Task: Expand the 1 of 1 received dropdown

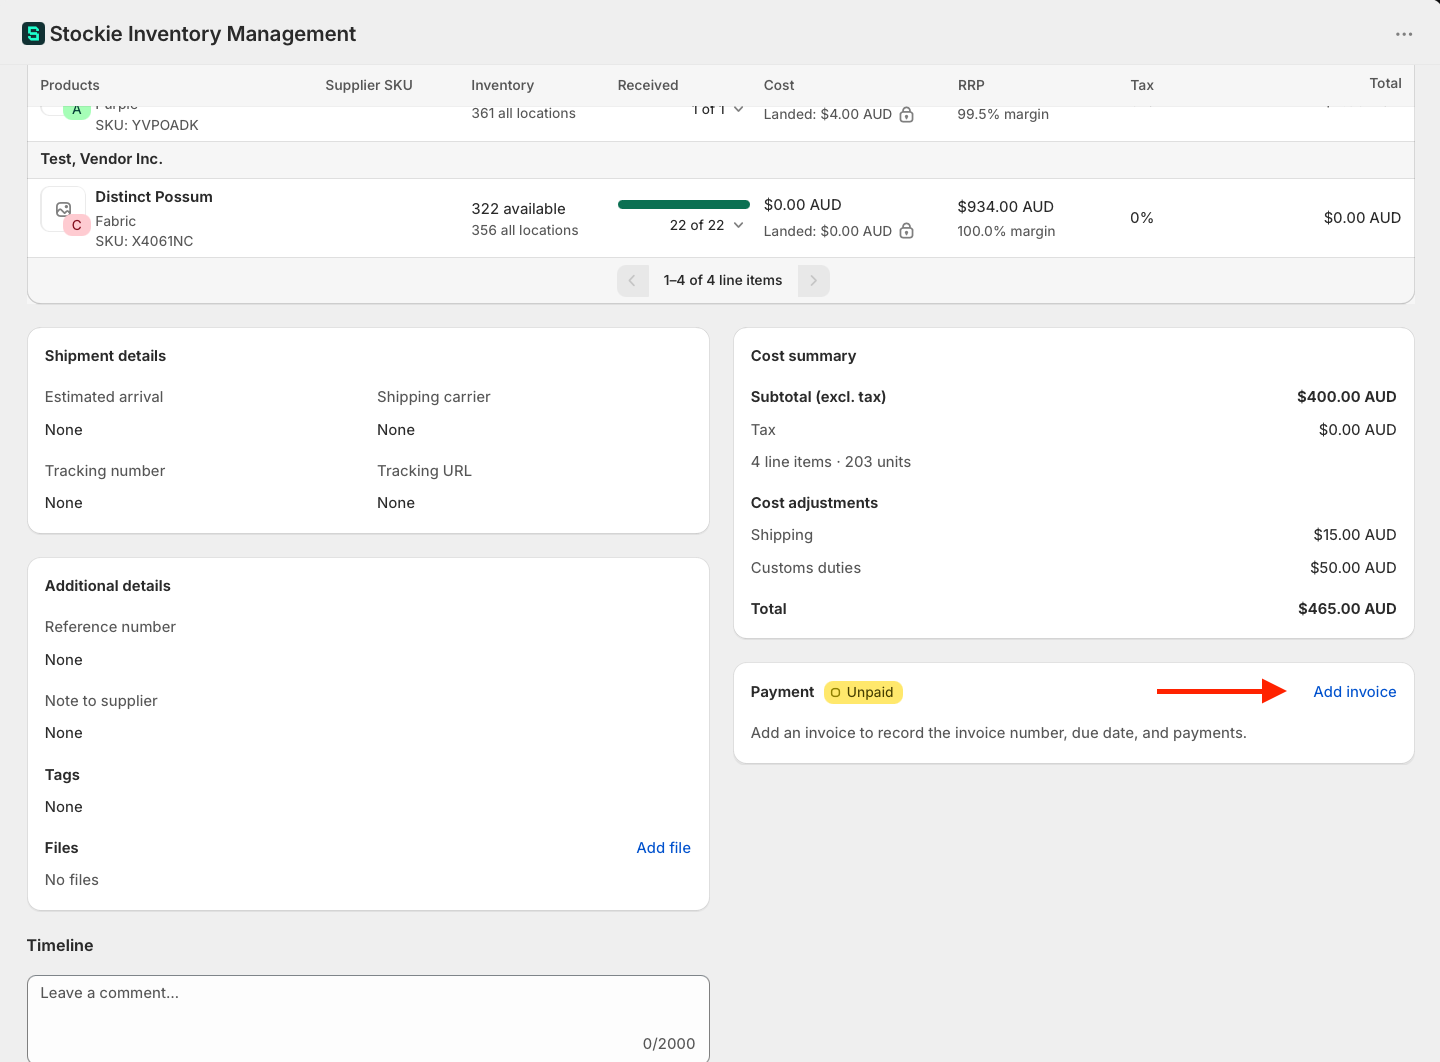Action: [x=718, y=109]
